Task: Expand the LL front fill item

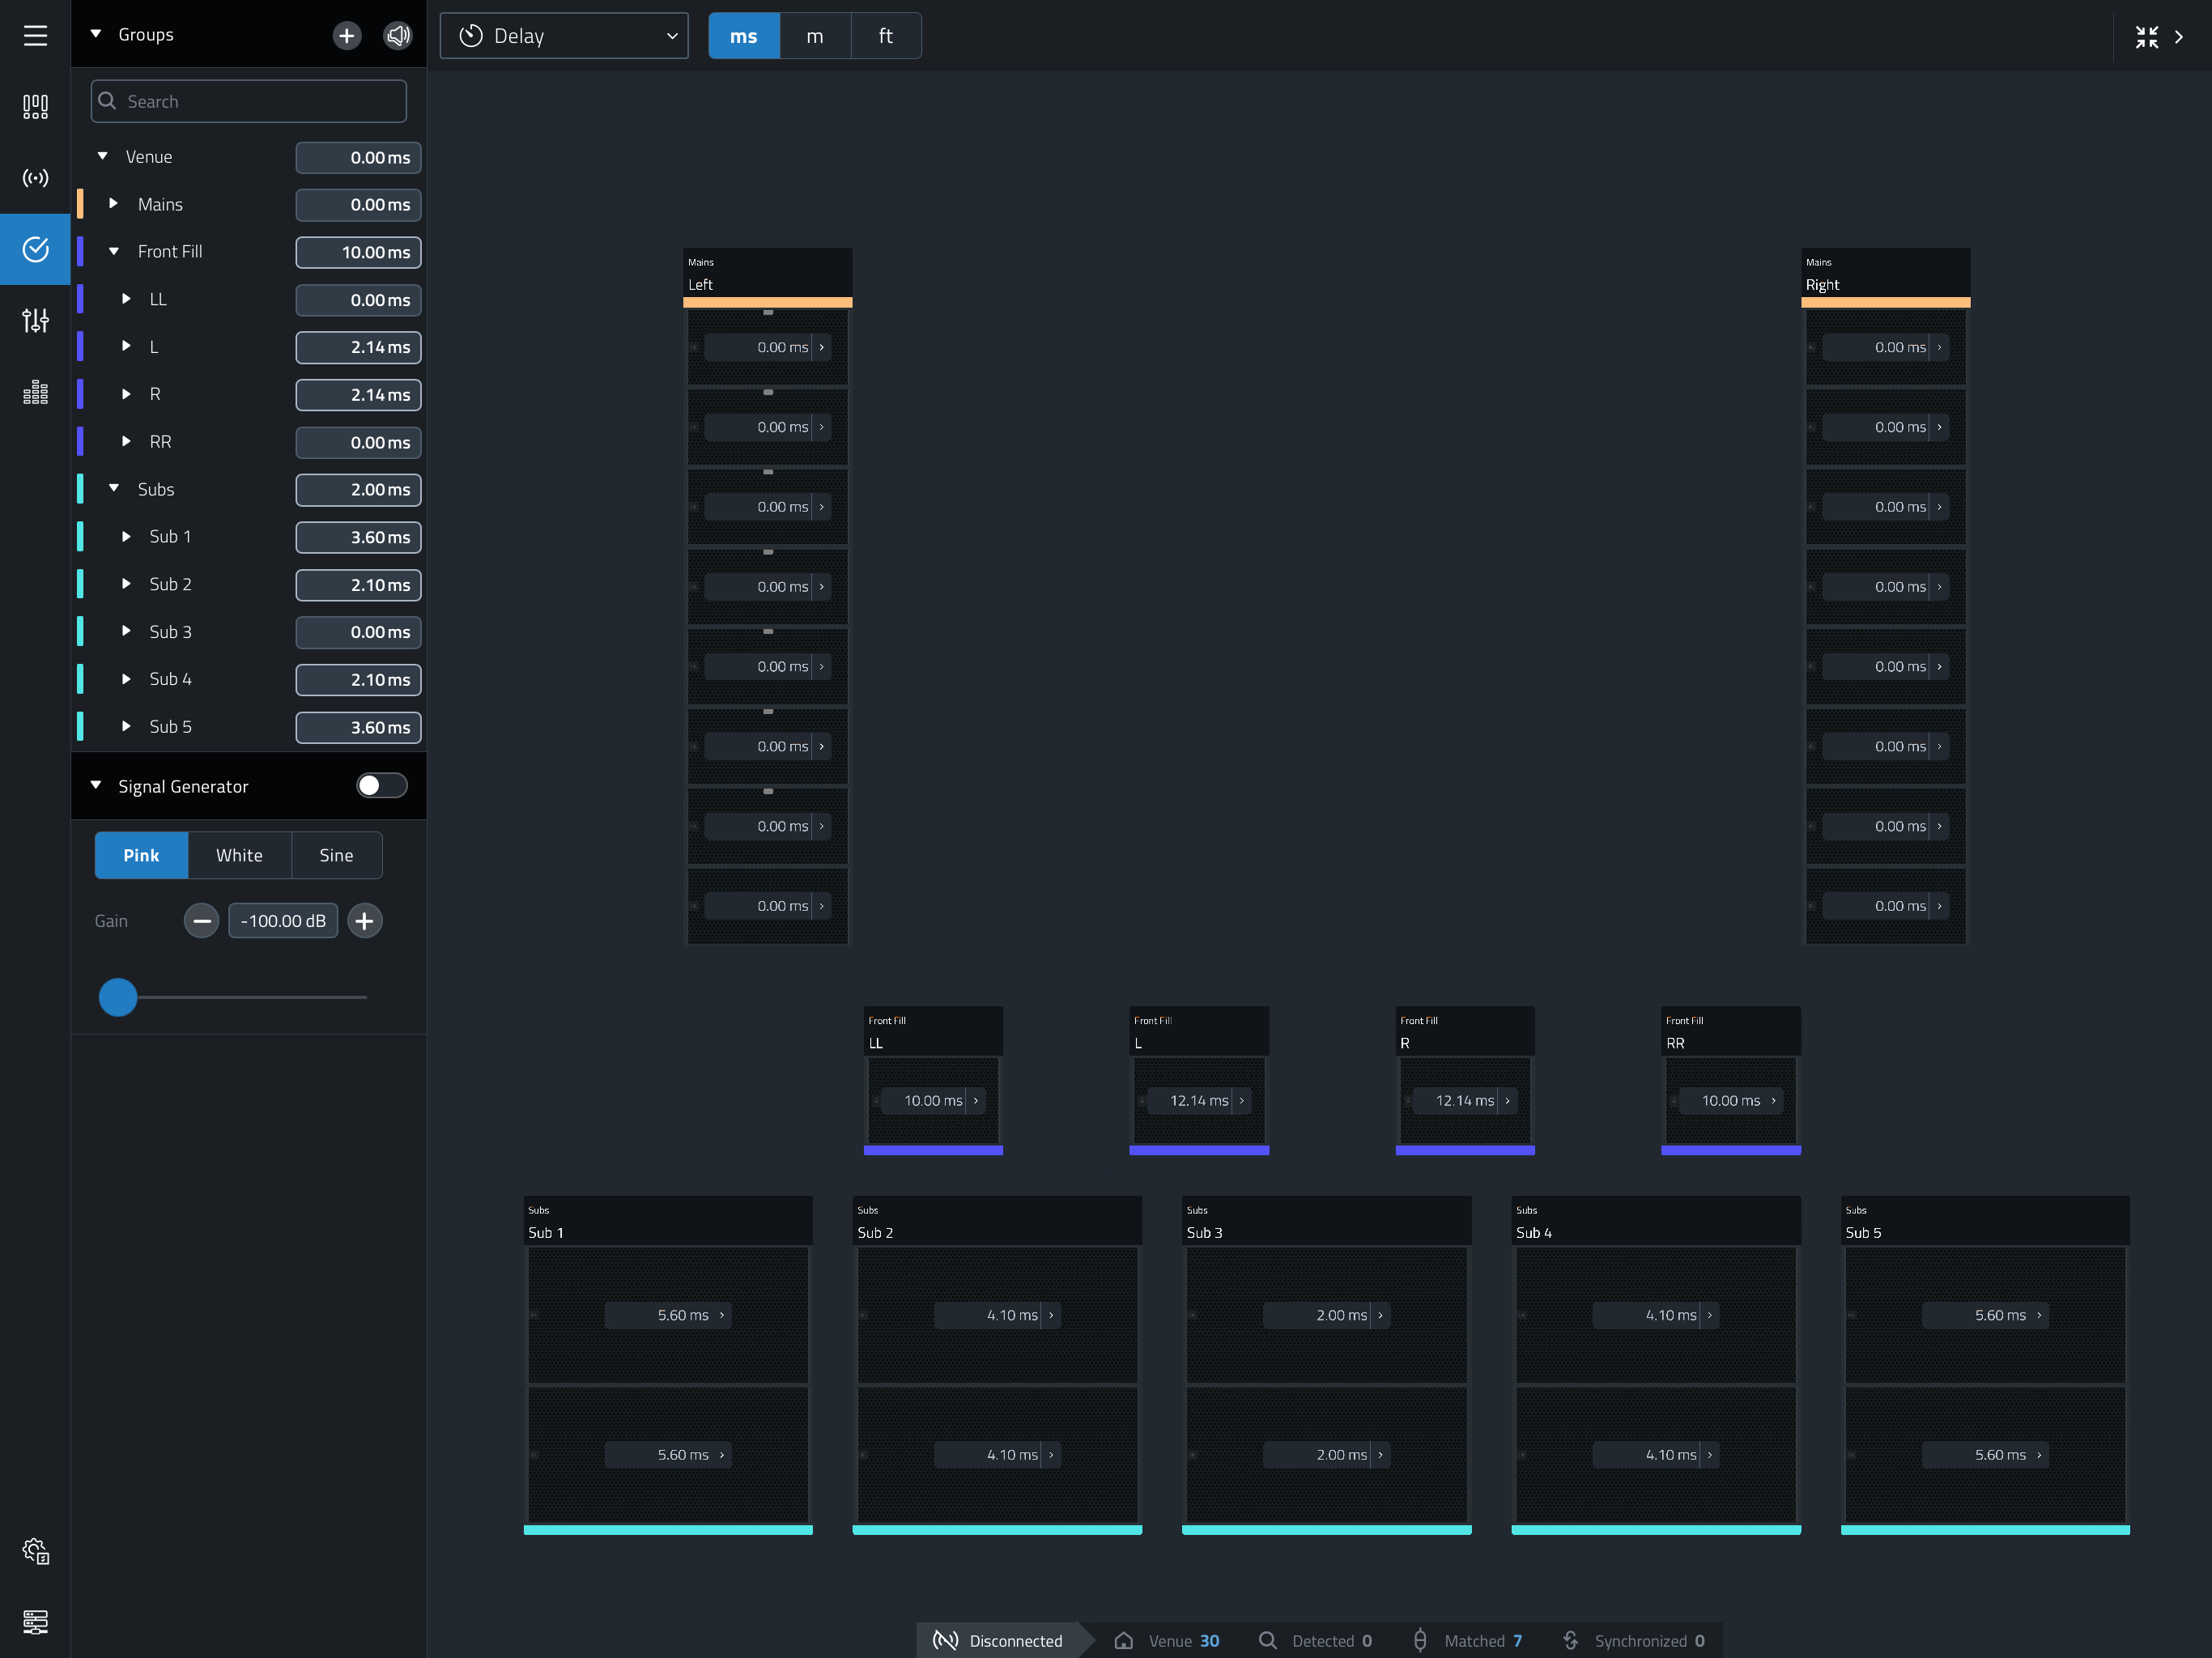Action: 126,298
